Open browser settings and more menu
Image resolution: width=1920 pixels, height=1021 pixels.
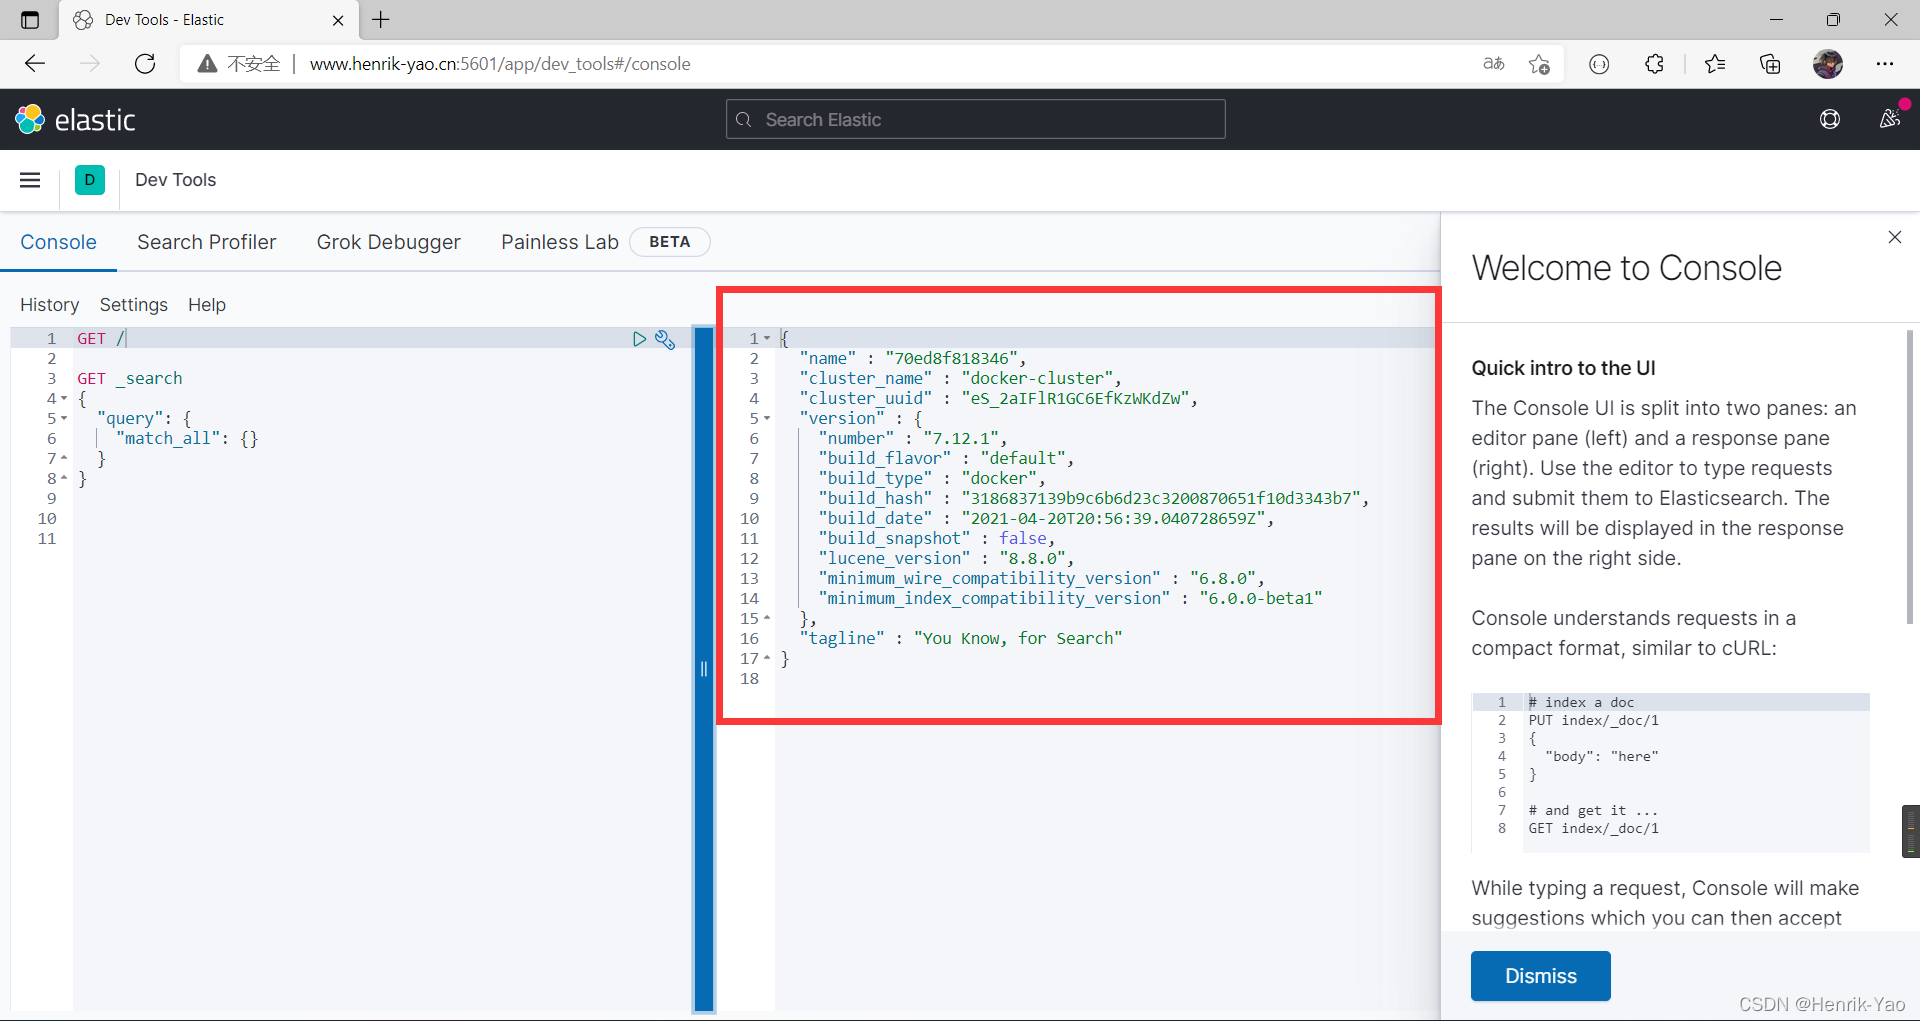[1885, 64]
